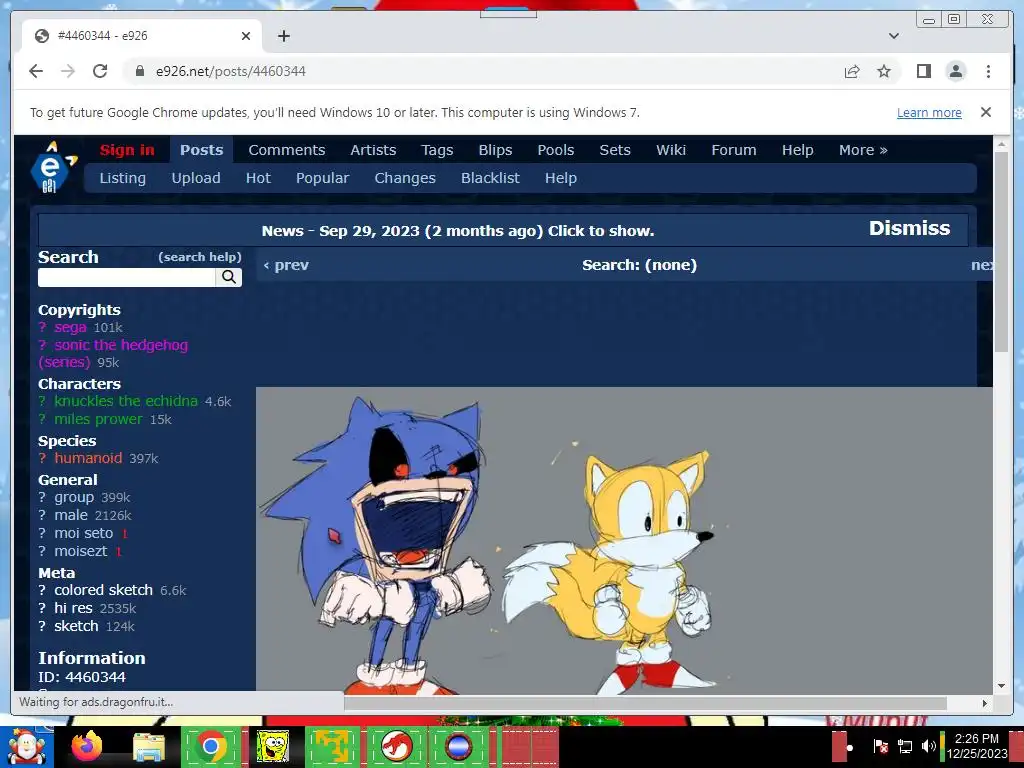Click Chrome icon in taskbar
Viewport: 1024px width, 768px height.
coord(210,746)
